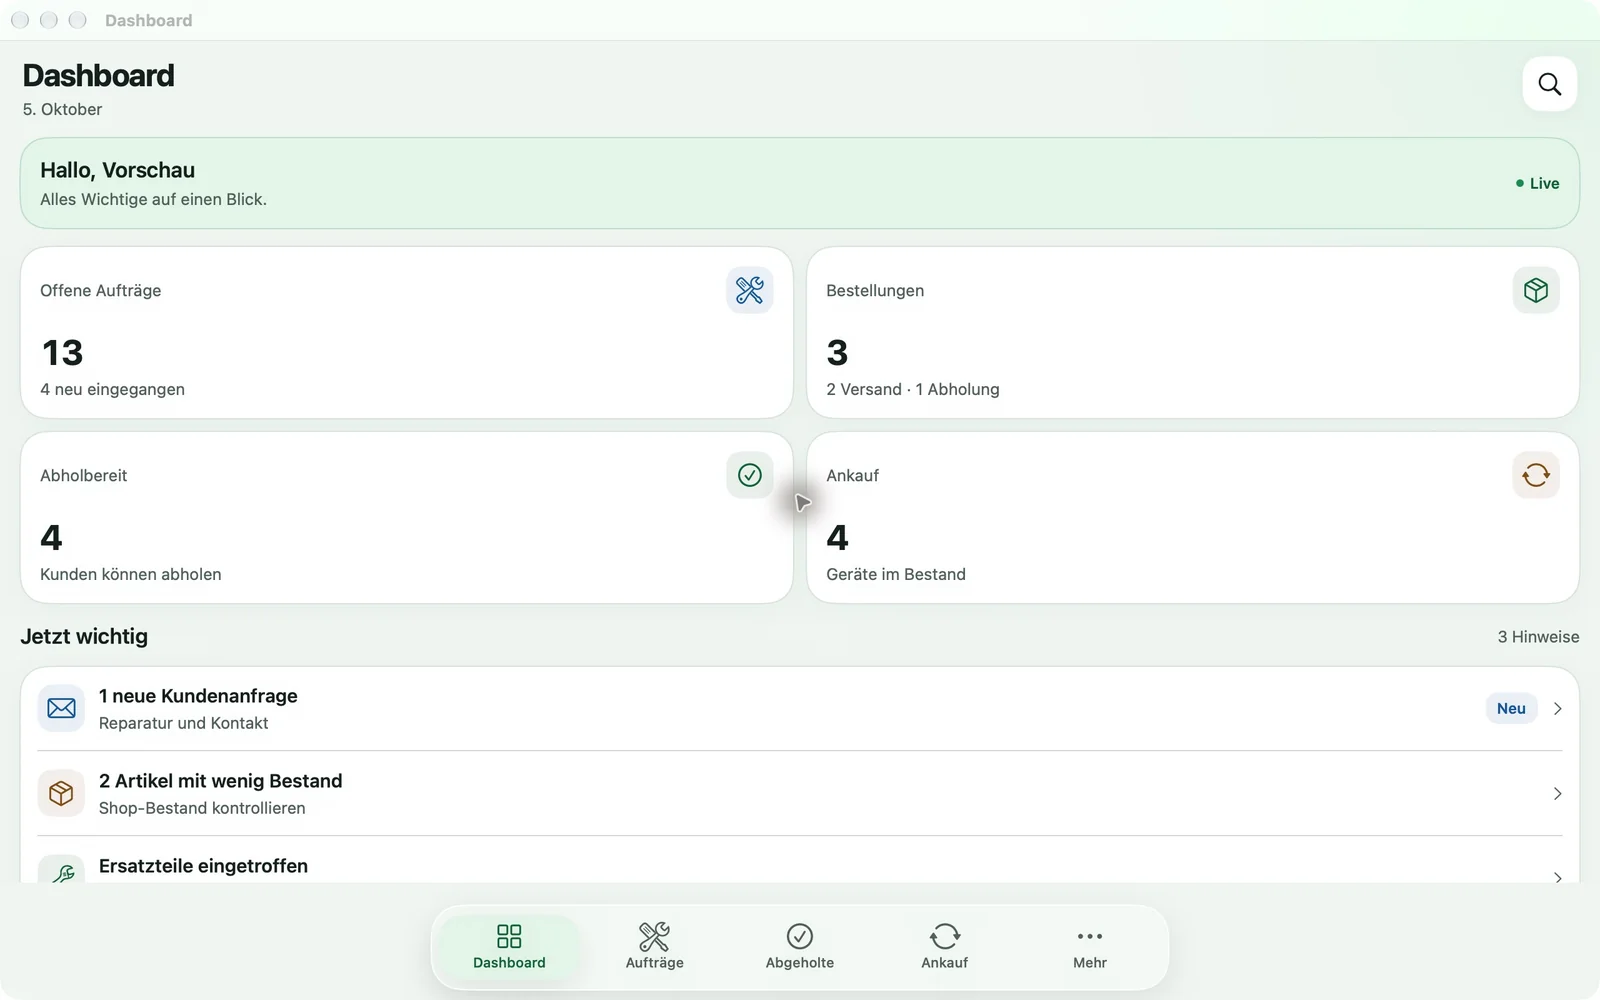This screenshot has width=1600, height=1000.
Task: Click the '5. Oktober' date text
Action: coord(62,109)
